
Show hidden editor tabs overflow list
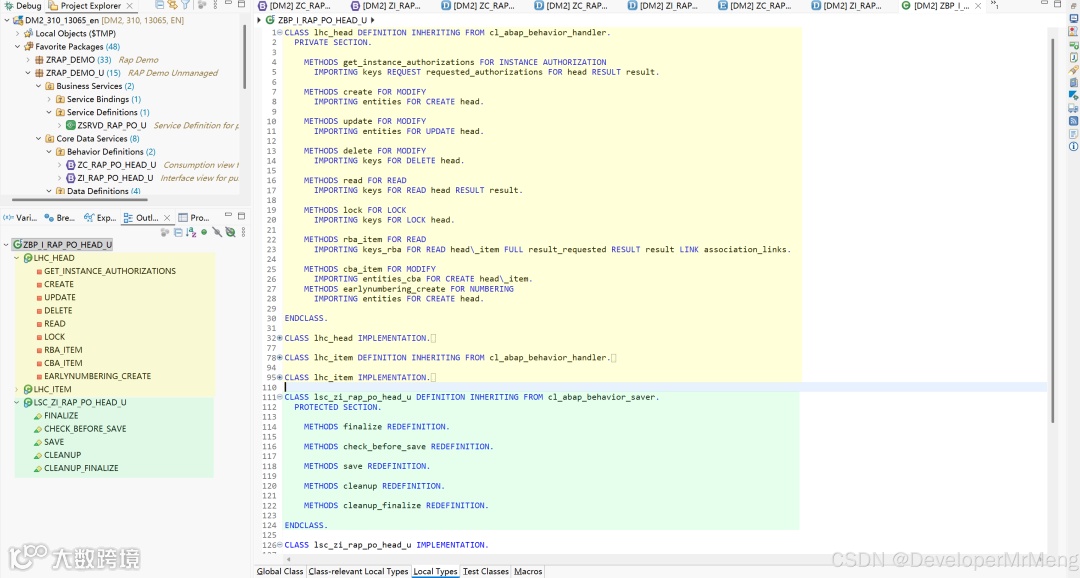tap(995, 5)
